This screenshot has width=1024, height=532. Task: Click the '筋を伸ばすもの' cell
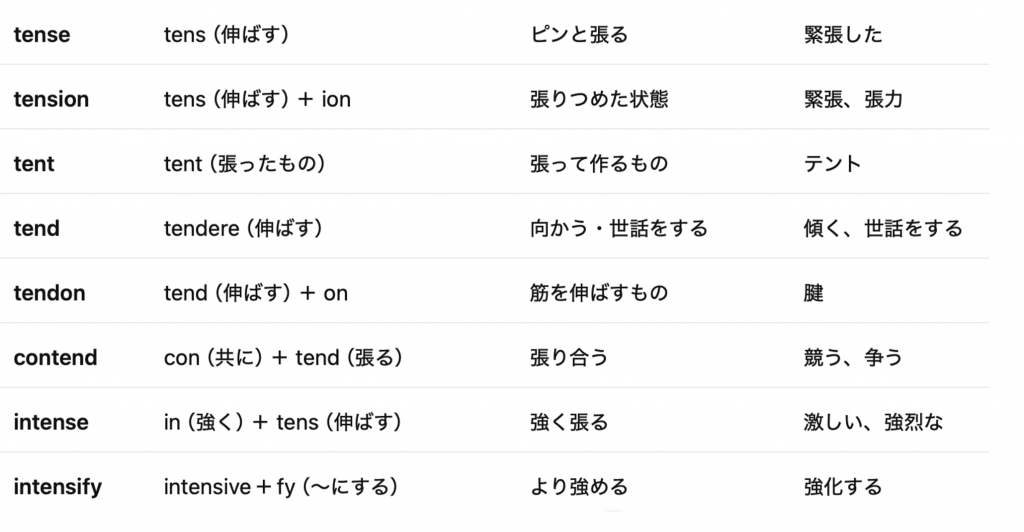coord(599,293)
